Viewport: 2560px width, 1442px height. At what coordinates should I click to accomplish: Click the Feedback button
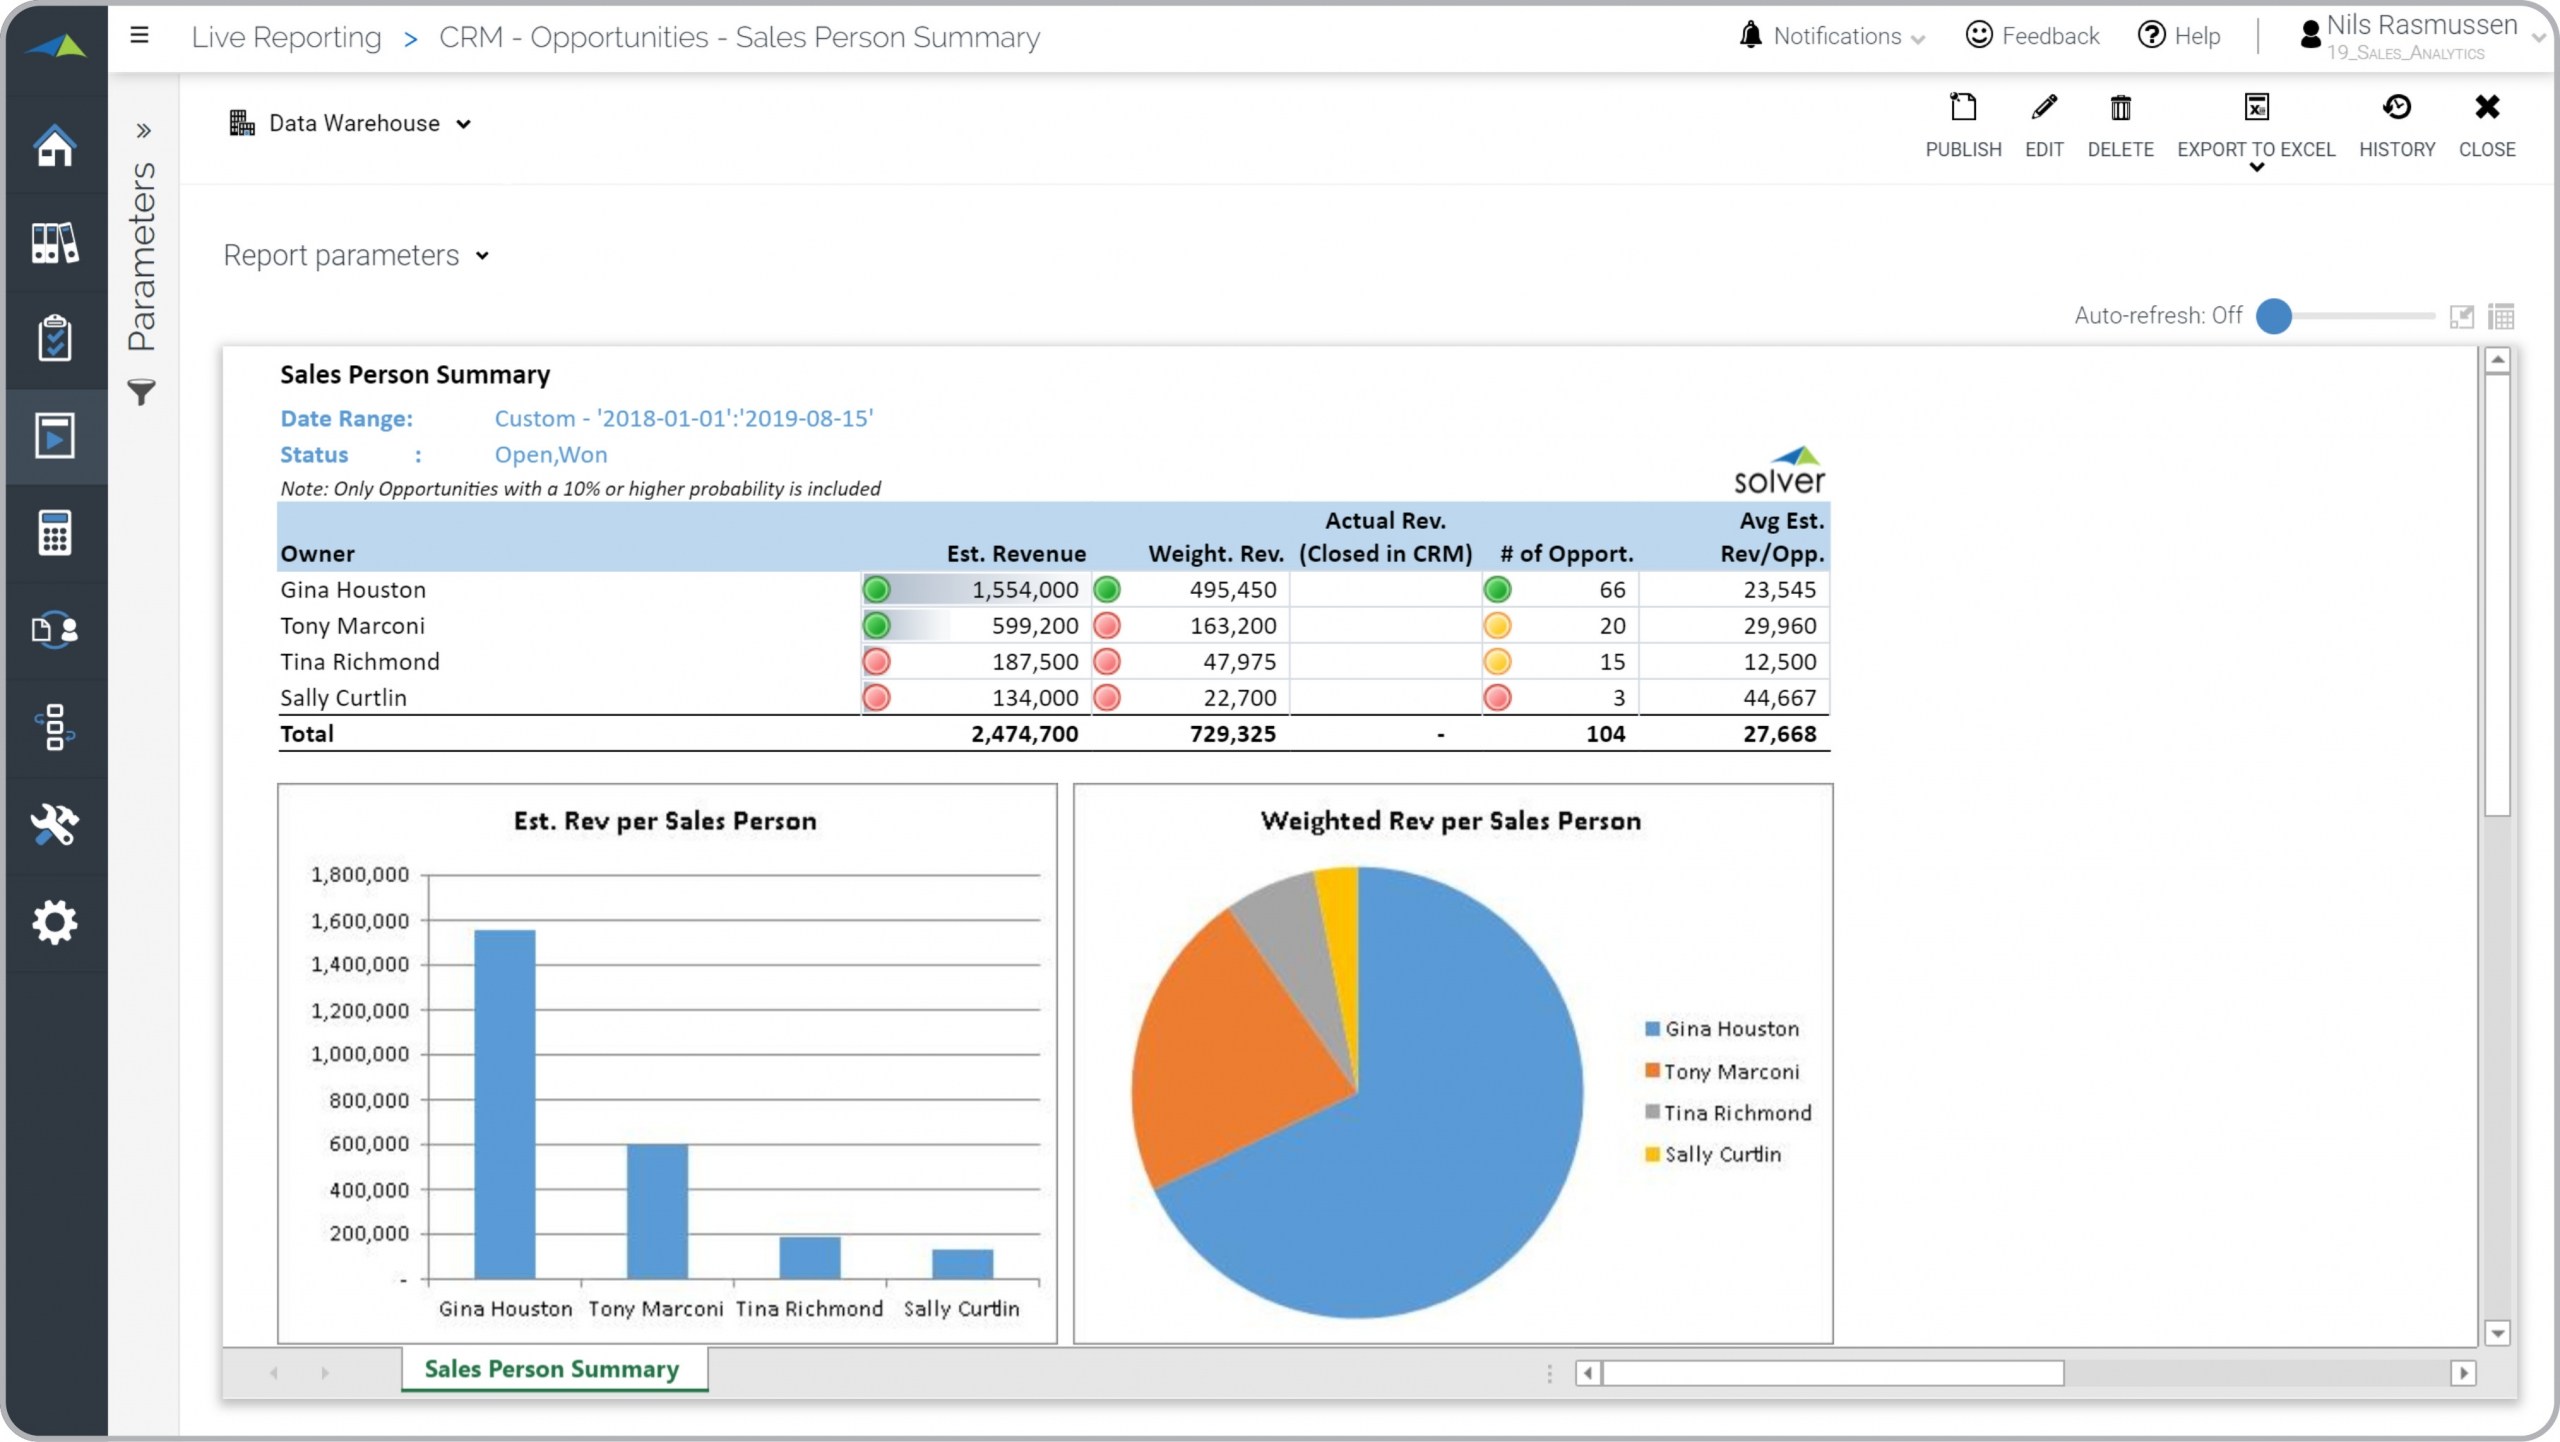point(2032,36)
